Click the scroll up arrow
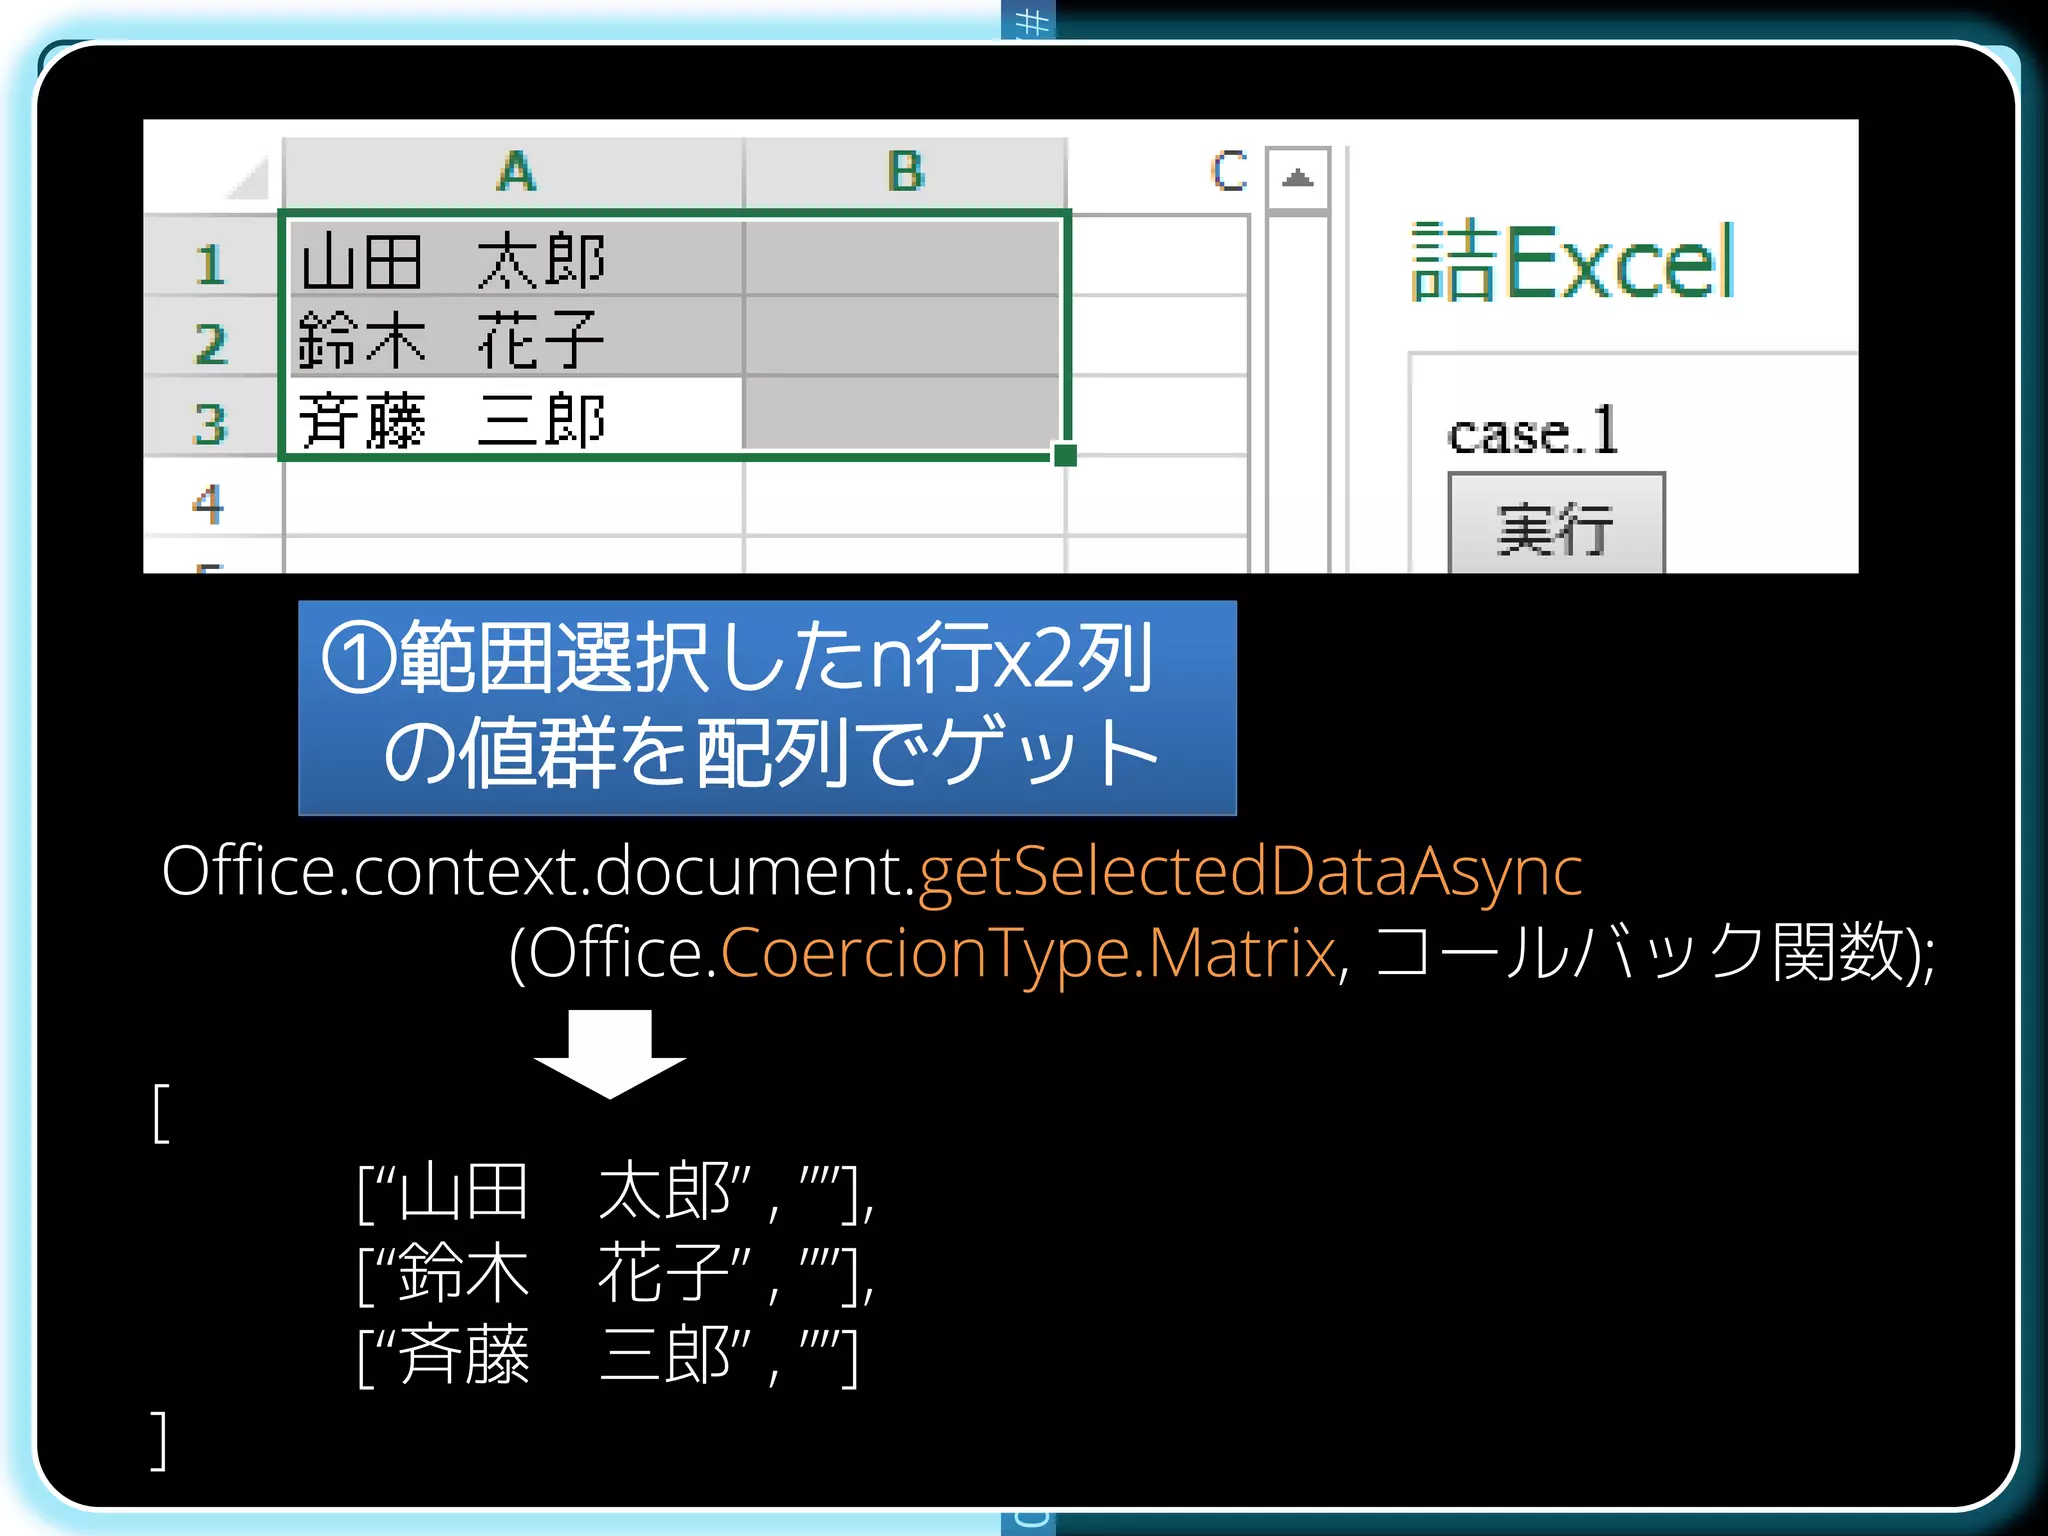This screenshot has height=1536, width=2048. [1298, 179]
